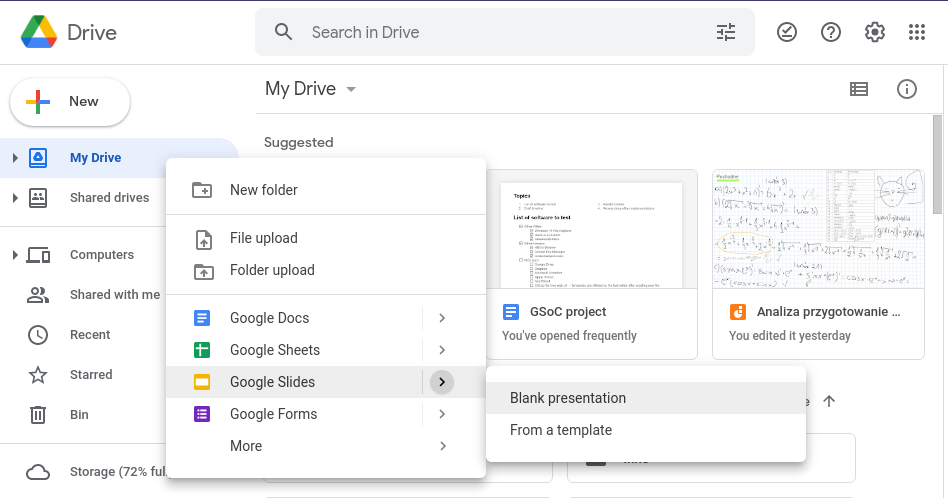
Task: Click the Computers sidebar icon
Action: (38, 255)
